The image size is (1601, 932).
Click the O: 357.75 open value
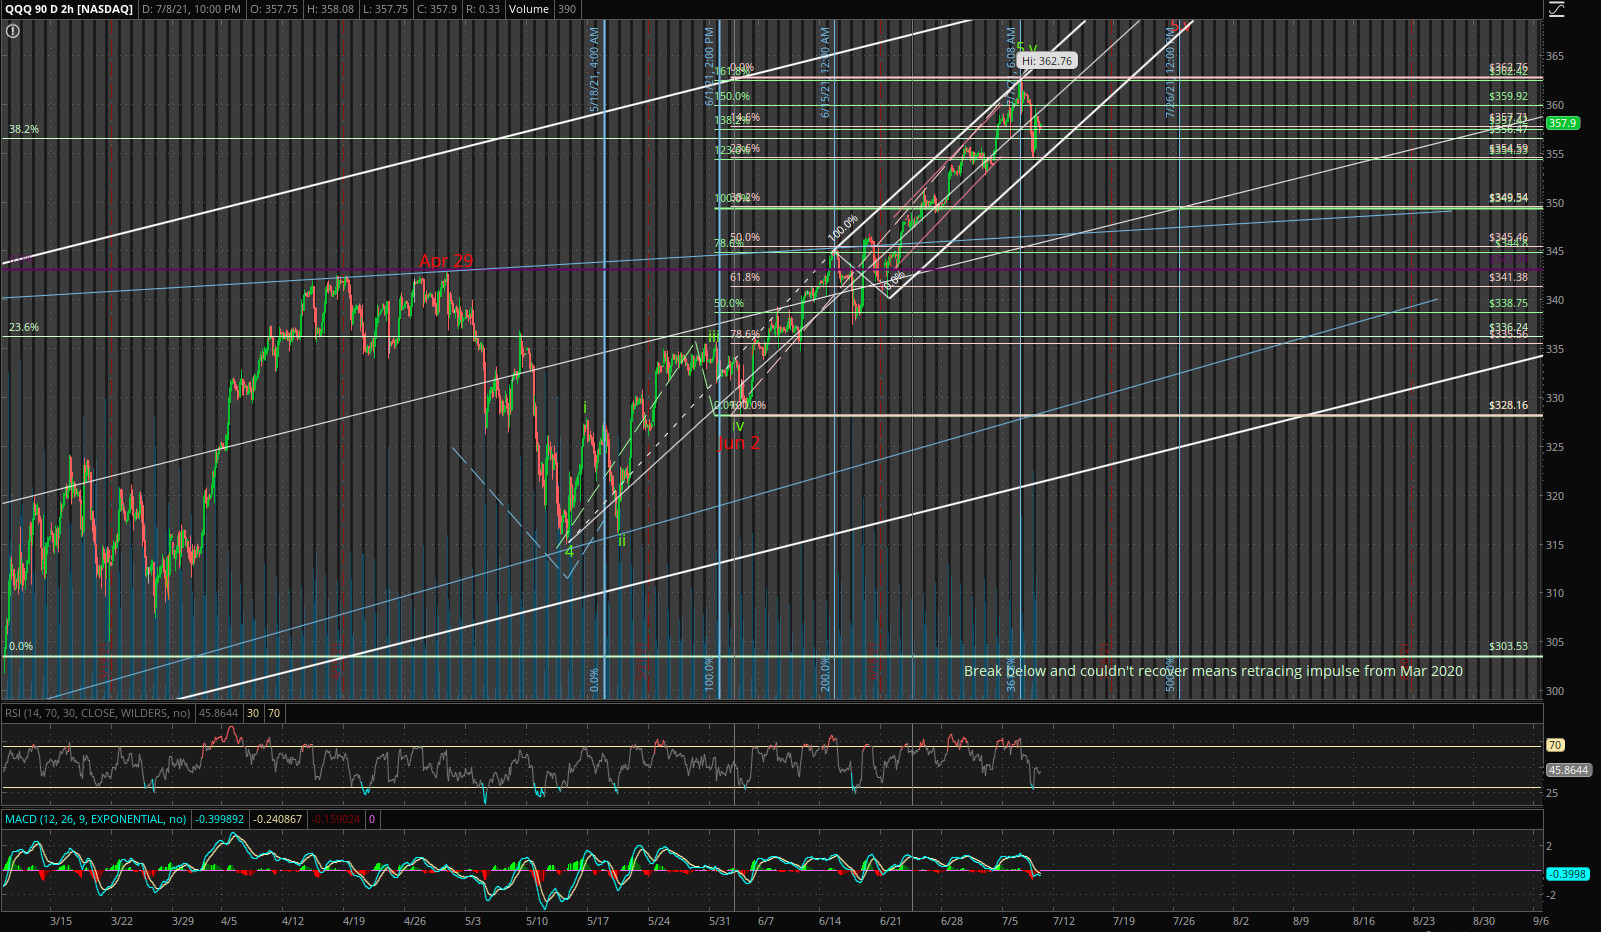click(275, 9)
